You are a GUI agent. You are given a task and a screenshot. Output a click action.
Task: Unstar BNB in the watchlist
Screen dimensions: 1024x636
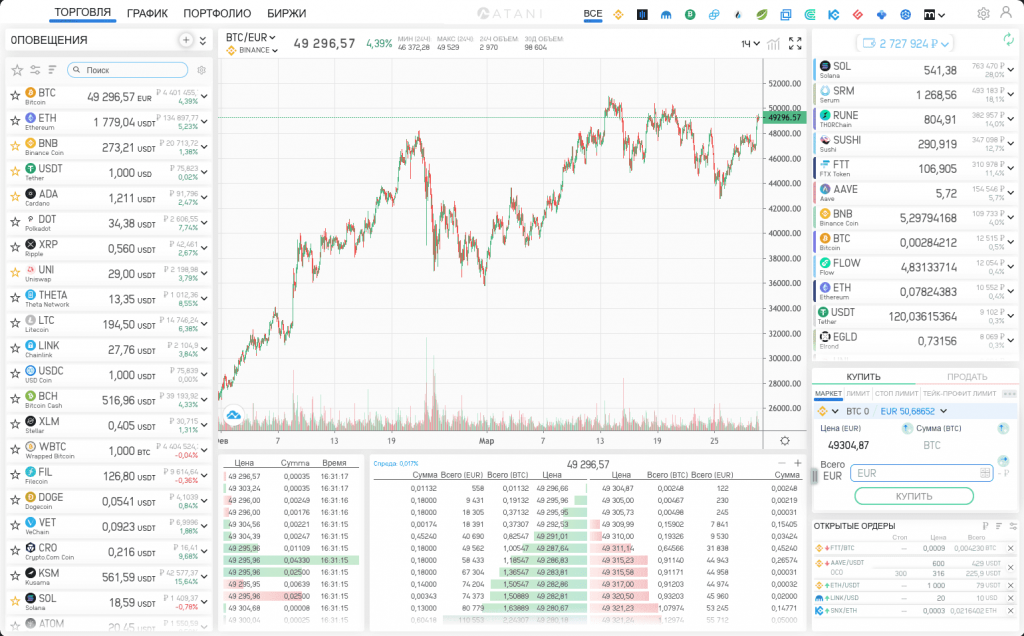coord(15,146)
